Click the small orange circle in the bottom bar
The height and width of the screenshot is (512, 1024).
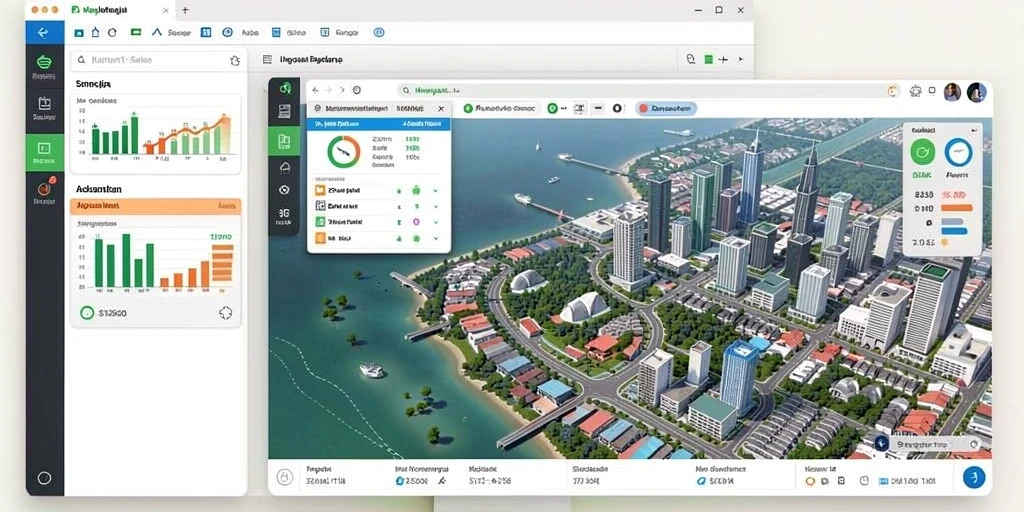[x=810, y=481]
